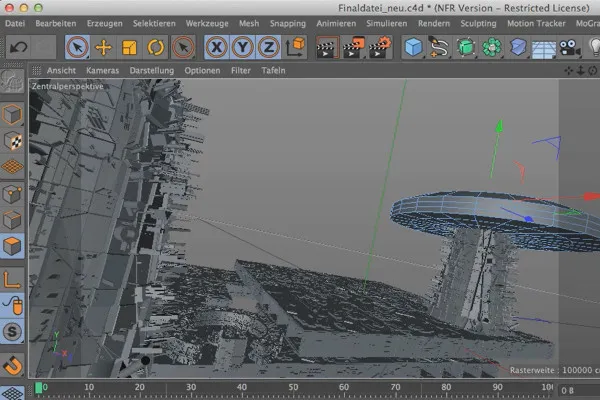Open the Selektieren menu
Screen dimensions: 600x400
[154, 23]
